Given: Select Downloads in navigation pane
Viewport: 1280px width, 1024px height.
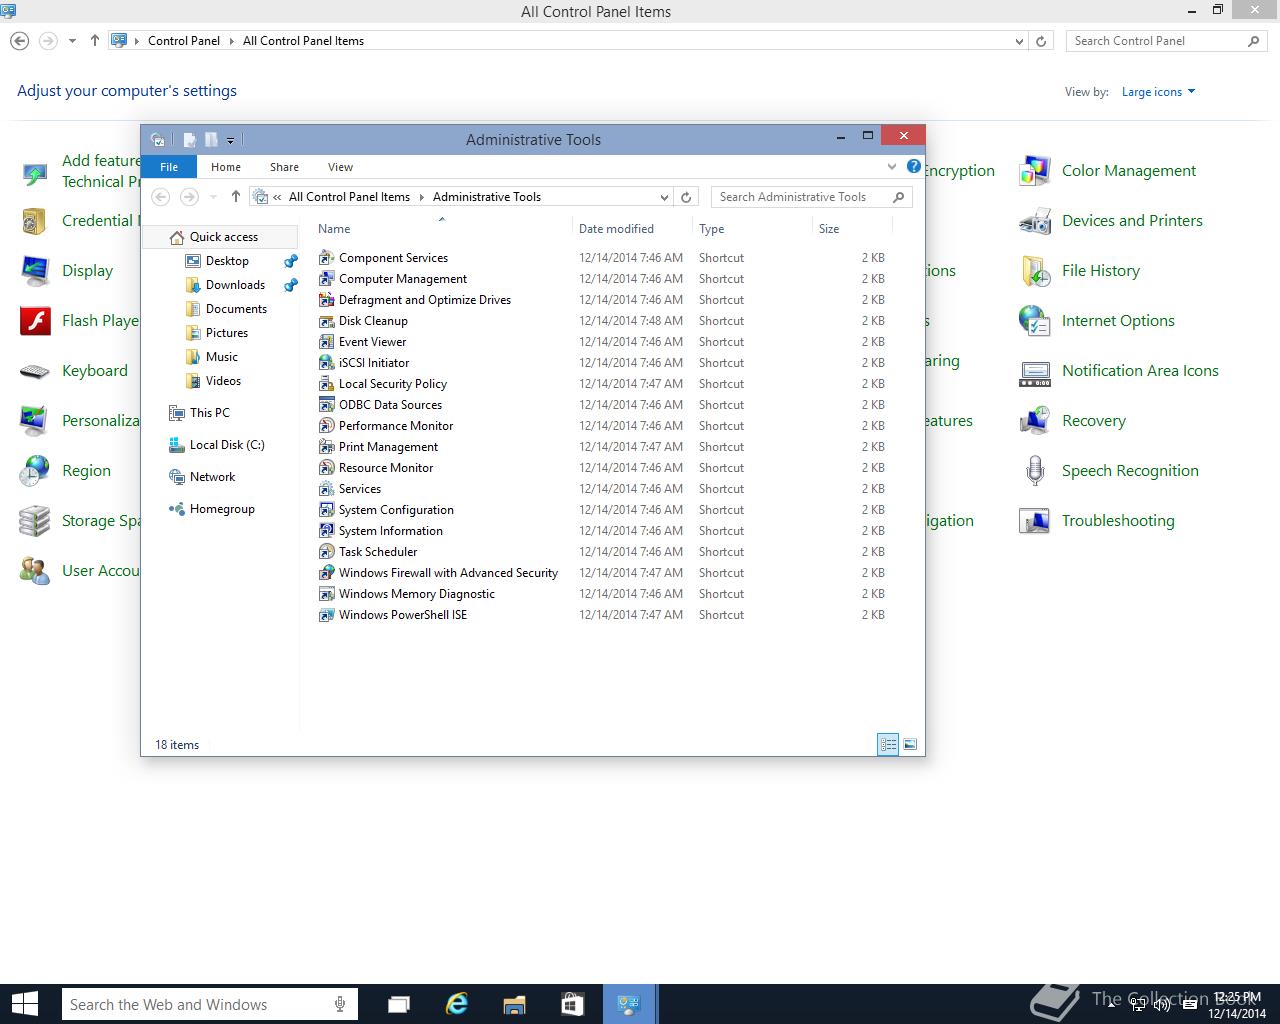Looking at the screenshot, I should 235,285.
